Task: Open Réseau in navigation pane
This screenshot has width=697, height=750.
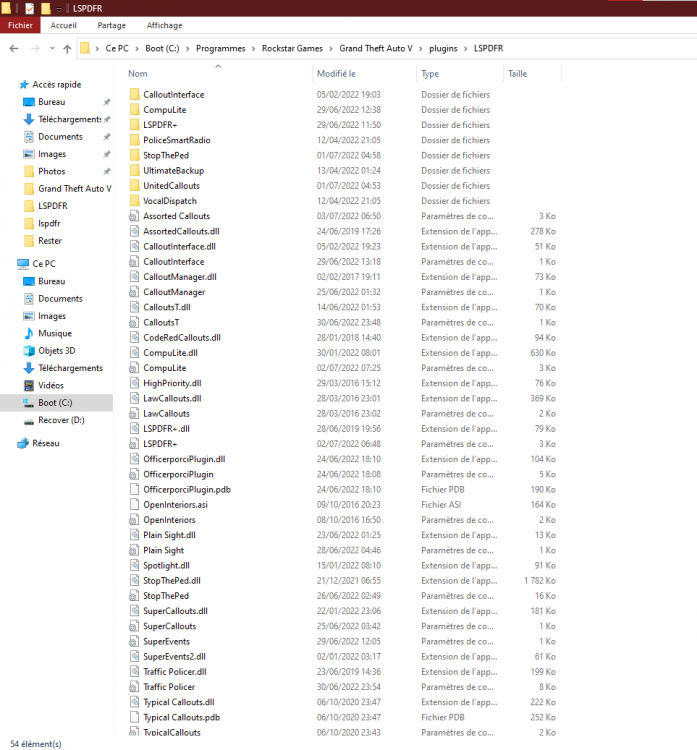Action: pyautogui.click(x=45, y=443)
